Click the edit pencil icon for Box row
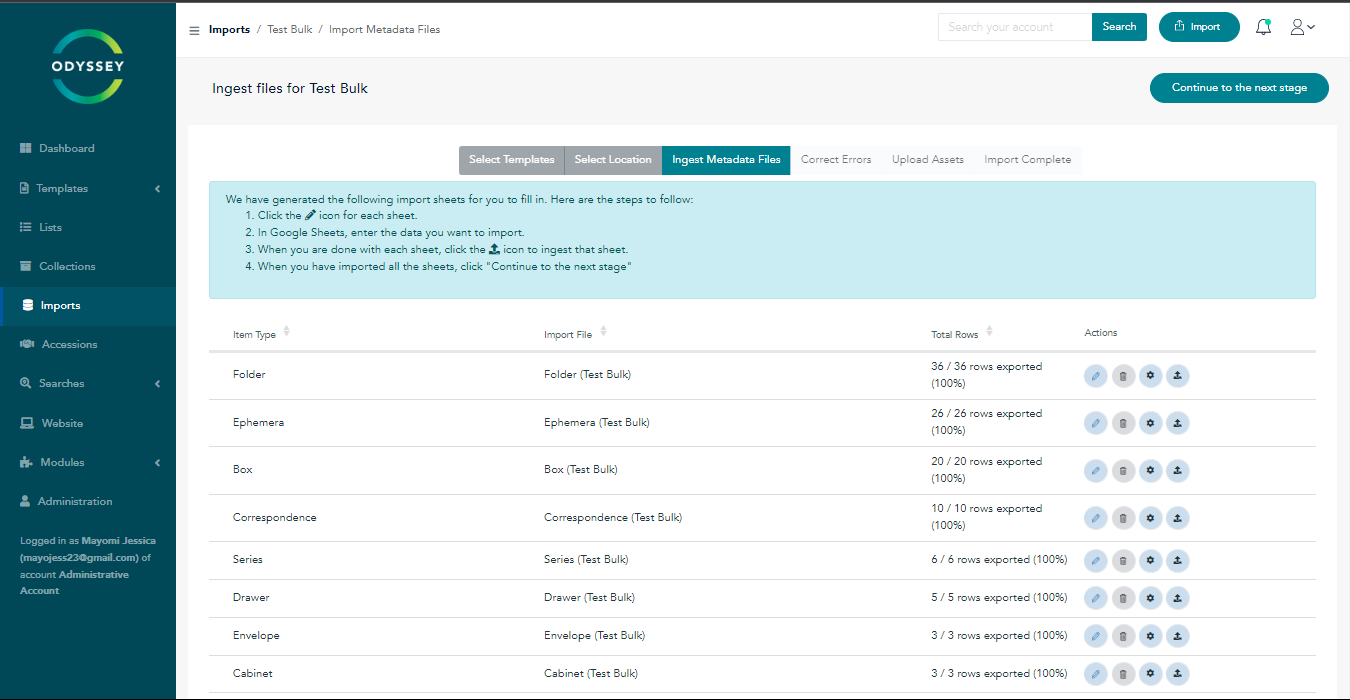This screenshot has height=700, width=1350. [x=1096, y=470]
